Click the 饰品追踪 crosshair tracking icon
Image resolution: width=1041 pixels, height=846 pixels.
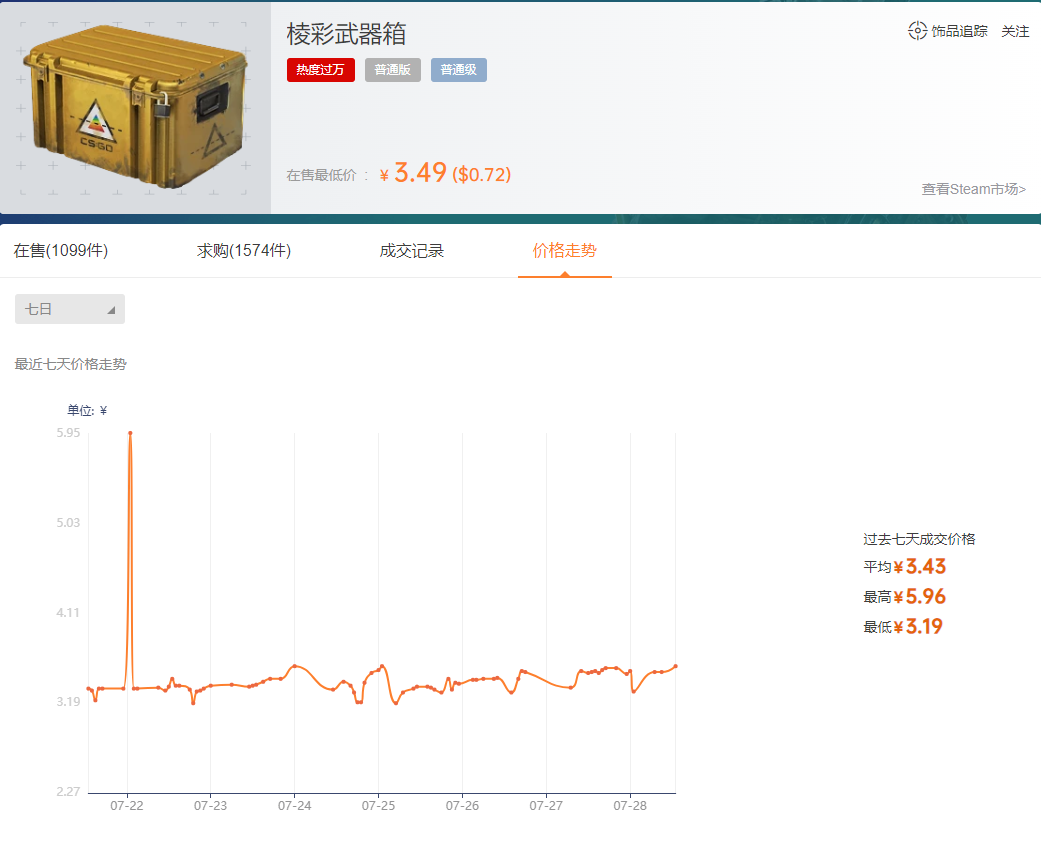(x=916, y=31)
